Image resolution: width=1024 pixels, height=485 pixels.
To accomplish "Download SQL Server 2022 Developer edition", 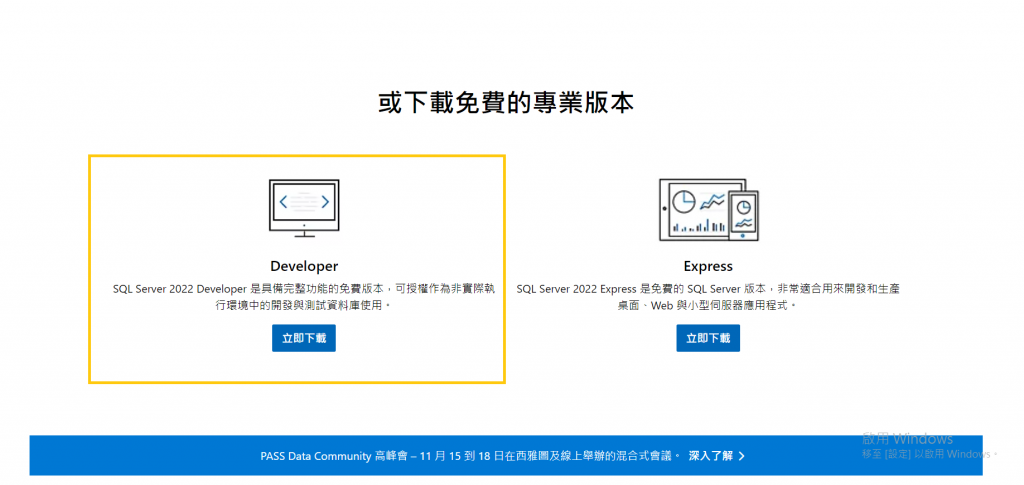I will 304,338.
